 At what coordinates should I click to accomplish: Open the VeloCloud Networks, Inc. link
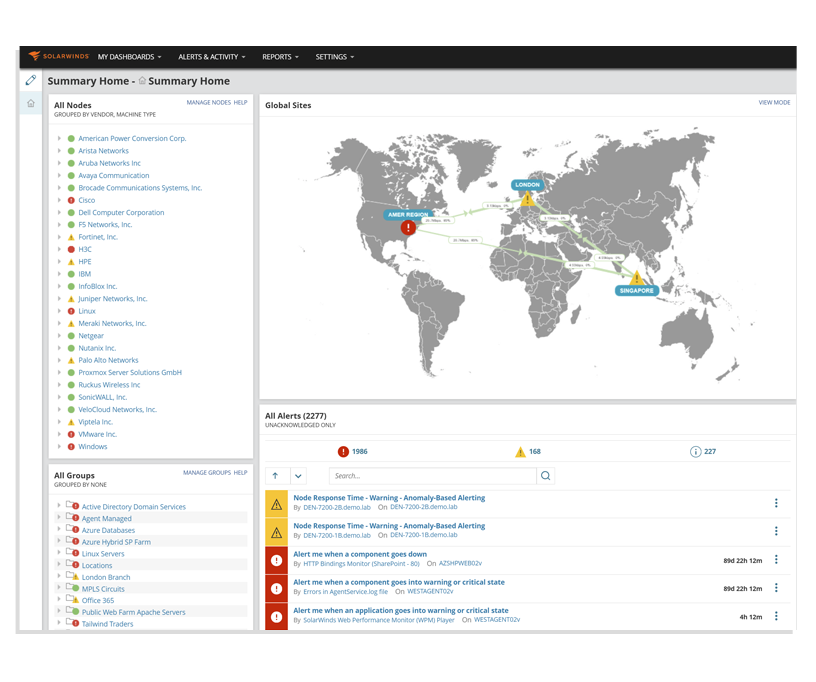tap(118, 409)
